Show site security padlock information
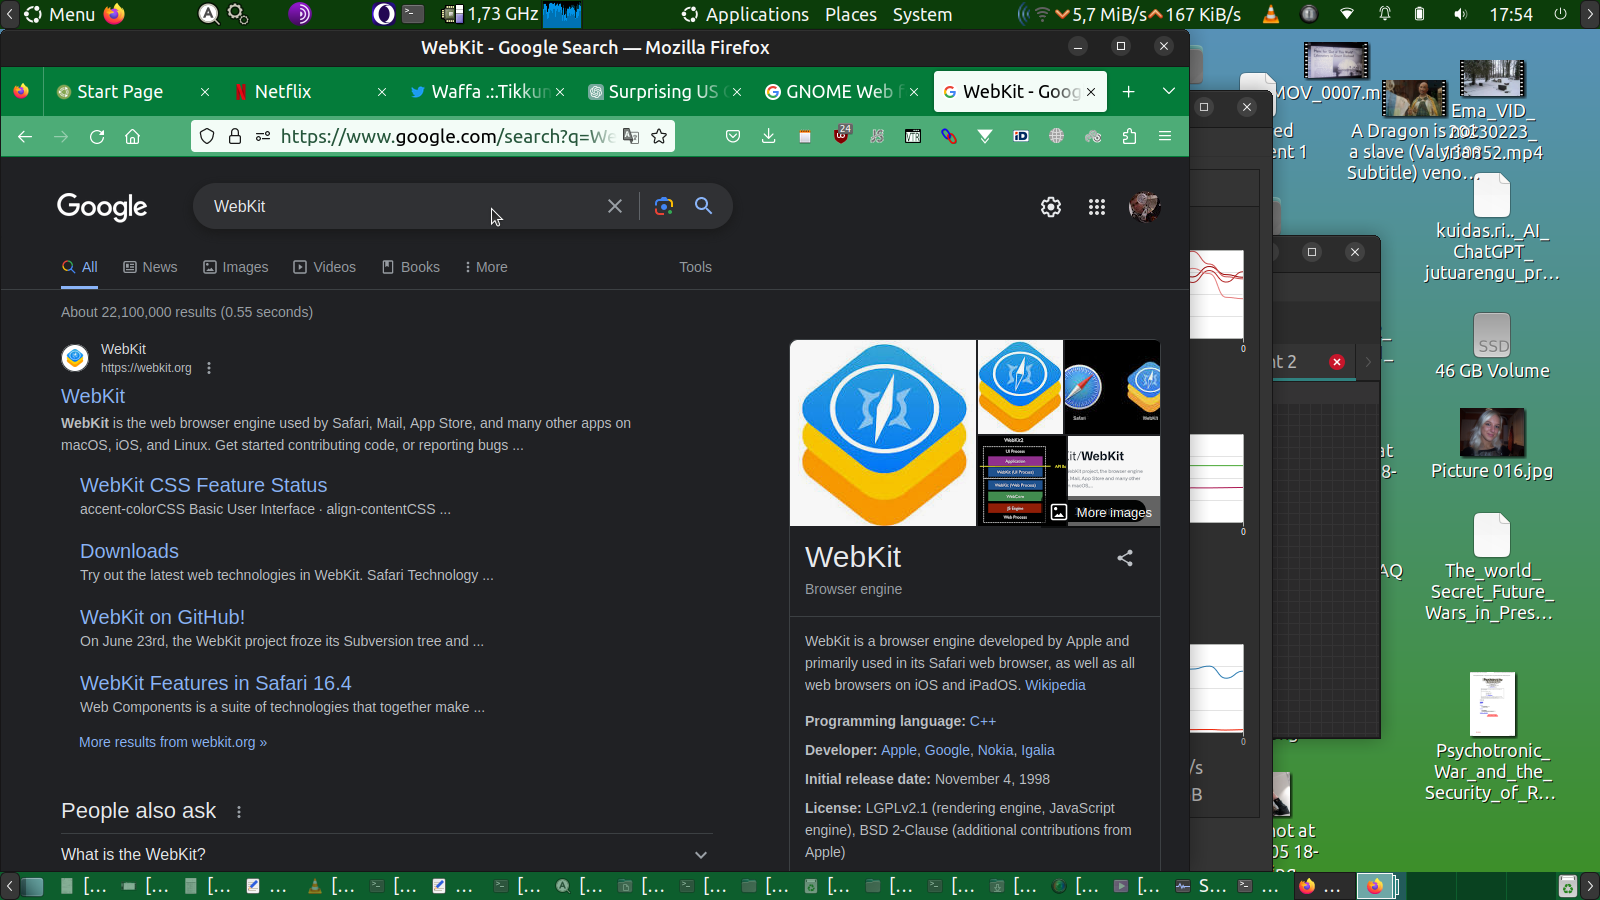 pyautogui.click(x=235, y=136)
